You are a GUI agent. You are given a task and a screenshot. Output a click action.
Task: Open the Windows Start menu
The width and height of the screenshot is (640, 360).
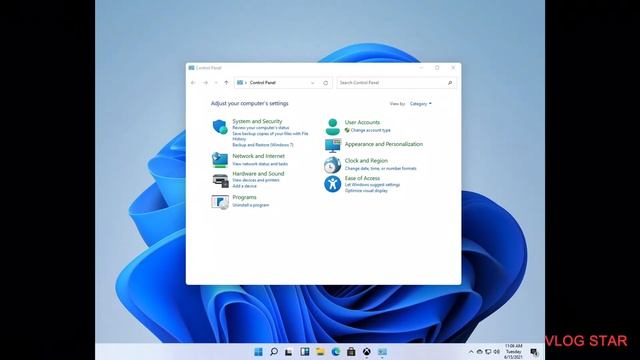tap(258, 352)
